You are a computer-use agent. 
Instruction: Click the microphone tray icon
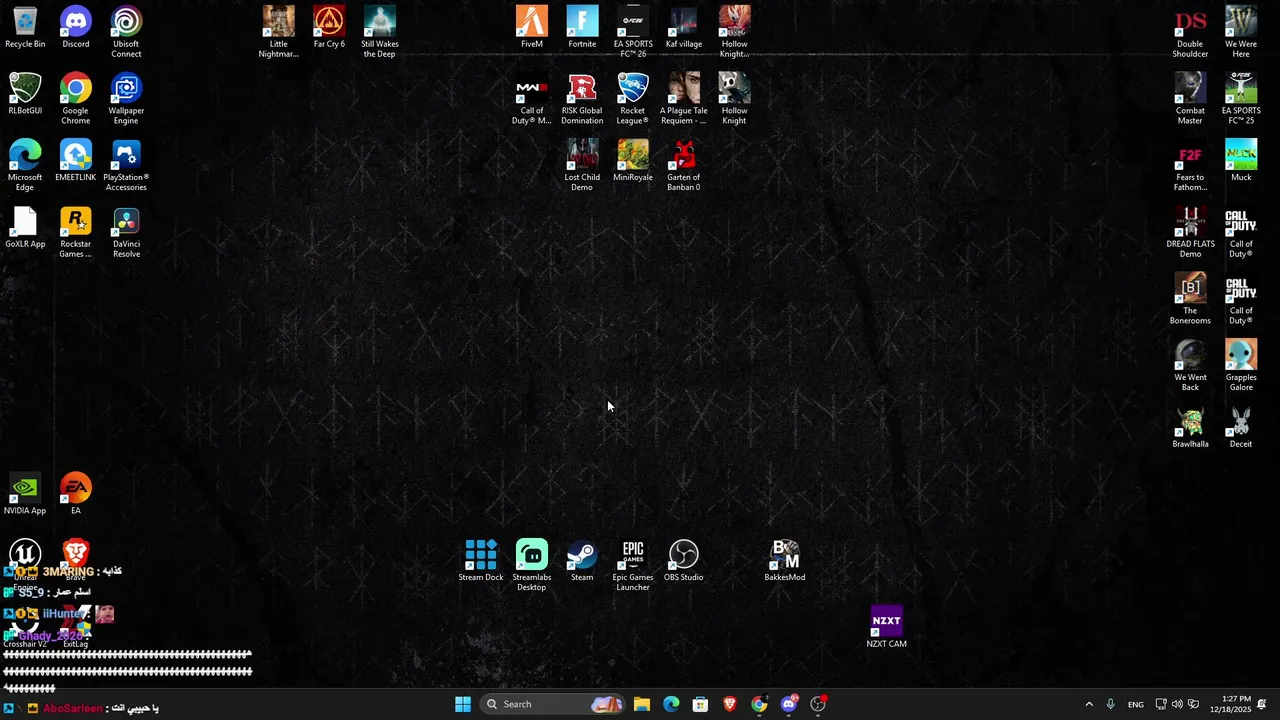point(1110,704)
